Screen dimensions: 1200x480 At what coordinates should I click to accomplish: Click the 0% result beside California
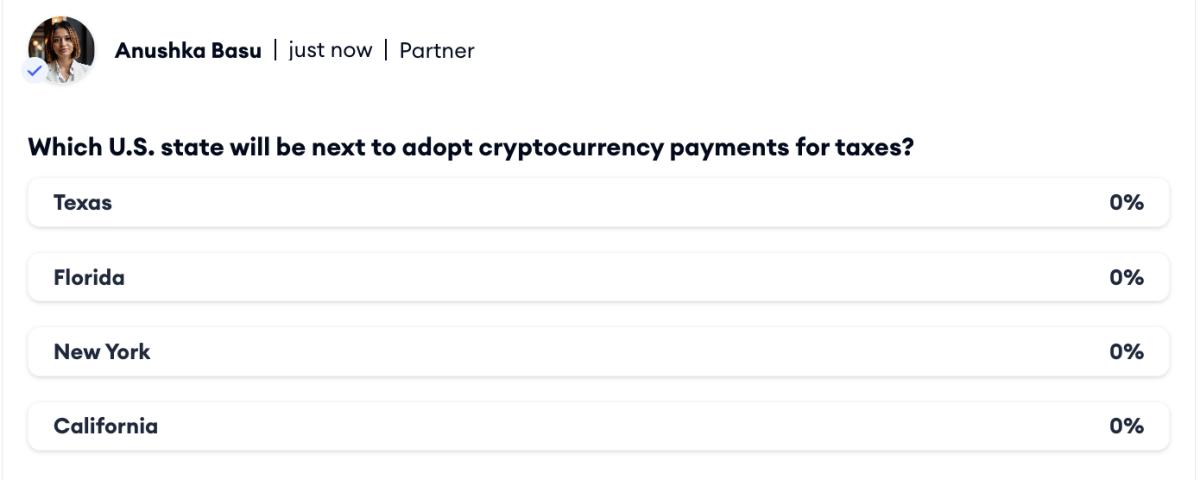coord(1126,426)
